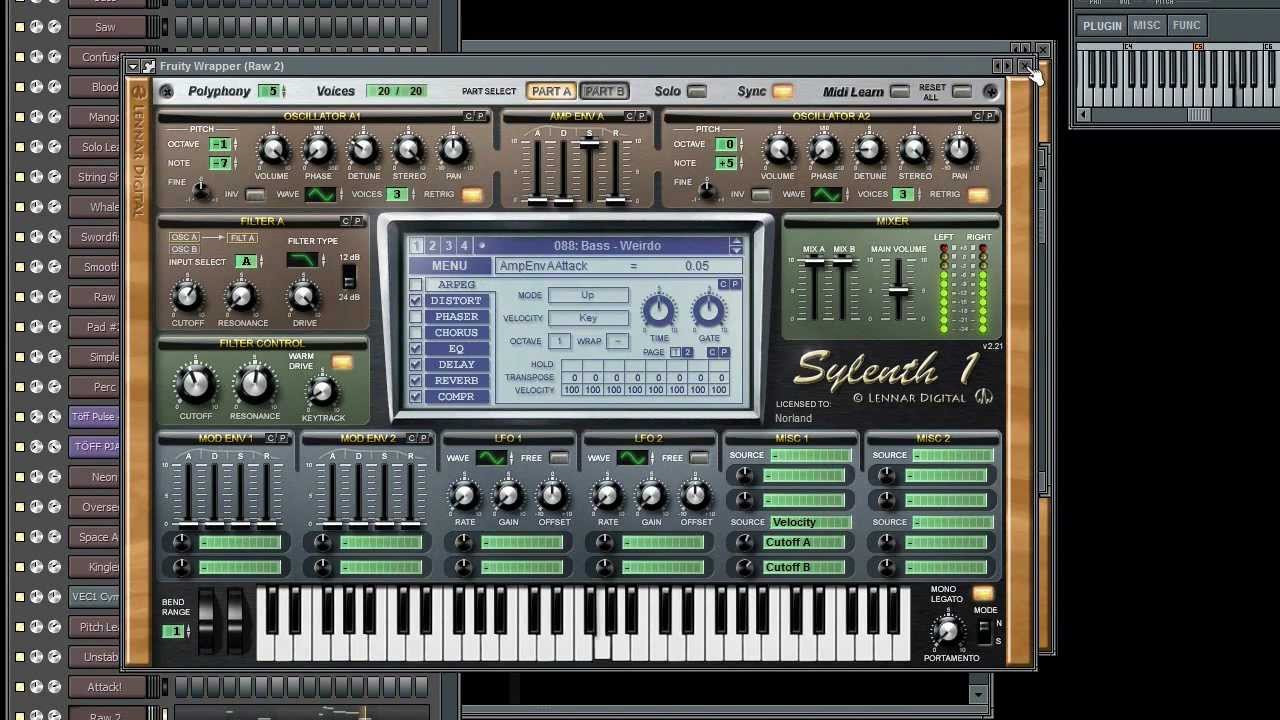Click the AmpEnvAAttack parameter readout field
This screenshot has width=1280, height=720.
point(619,266)
